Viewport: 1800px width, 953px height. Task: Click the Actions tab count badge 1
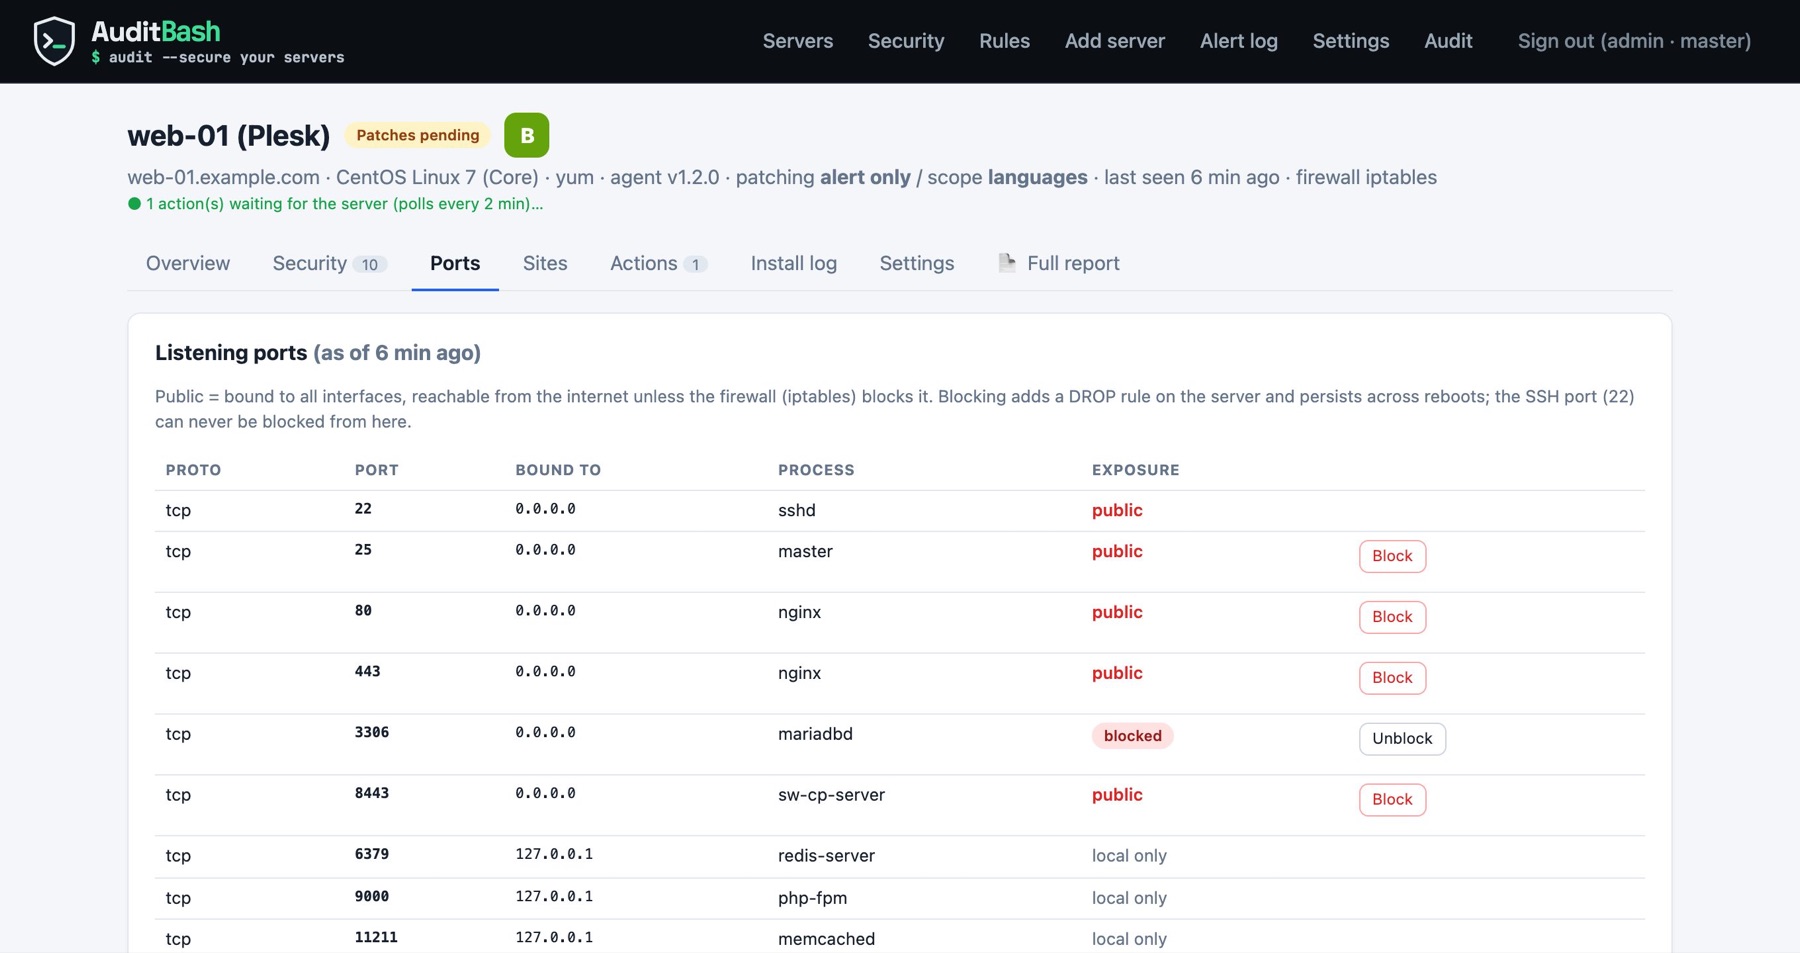(695, 265)
